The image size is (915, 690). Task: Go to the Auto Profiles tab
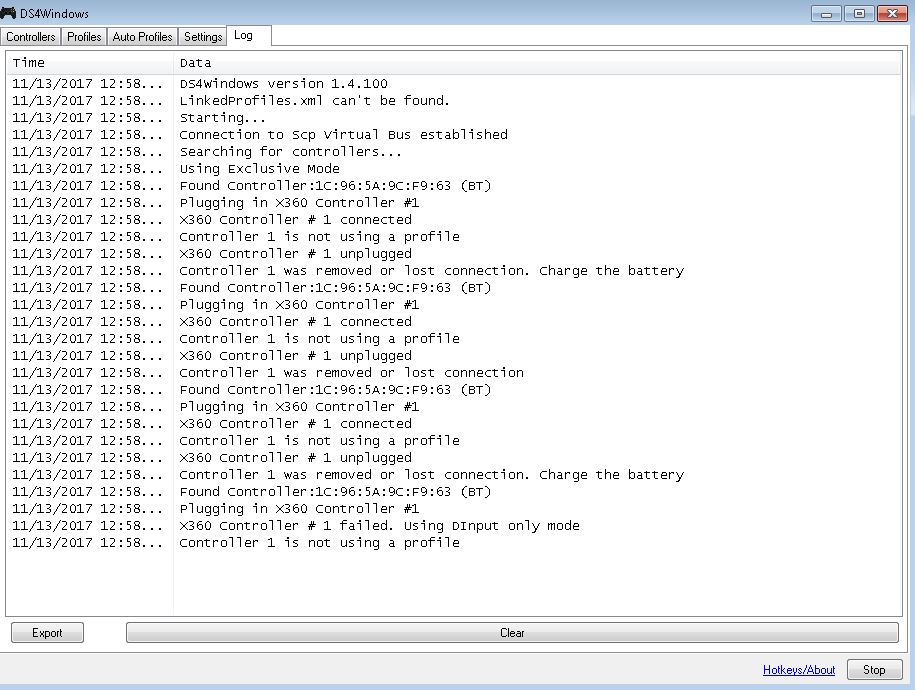pos(142,37)
